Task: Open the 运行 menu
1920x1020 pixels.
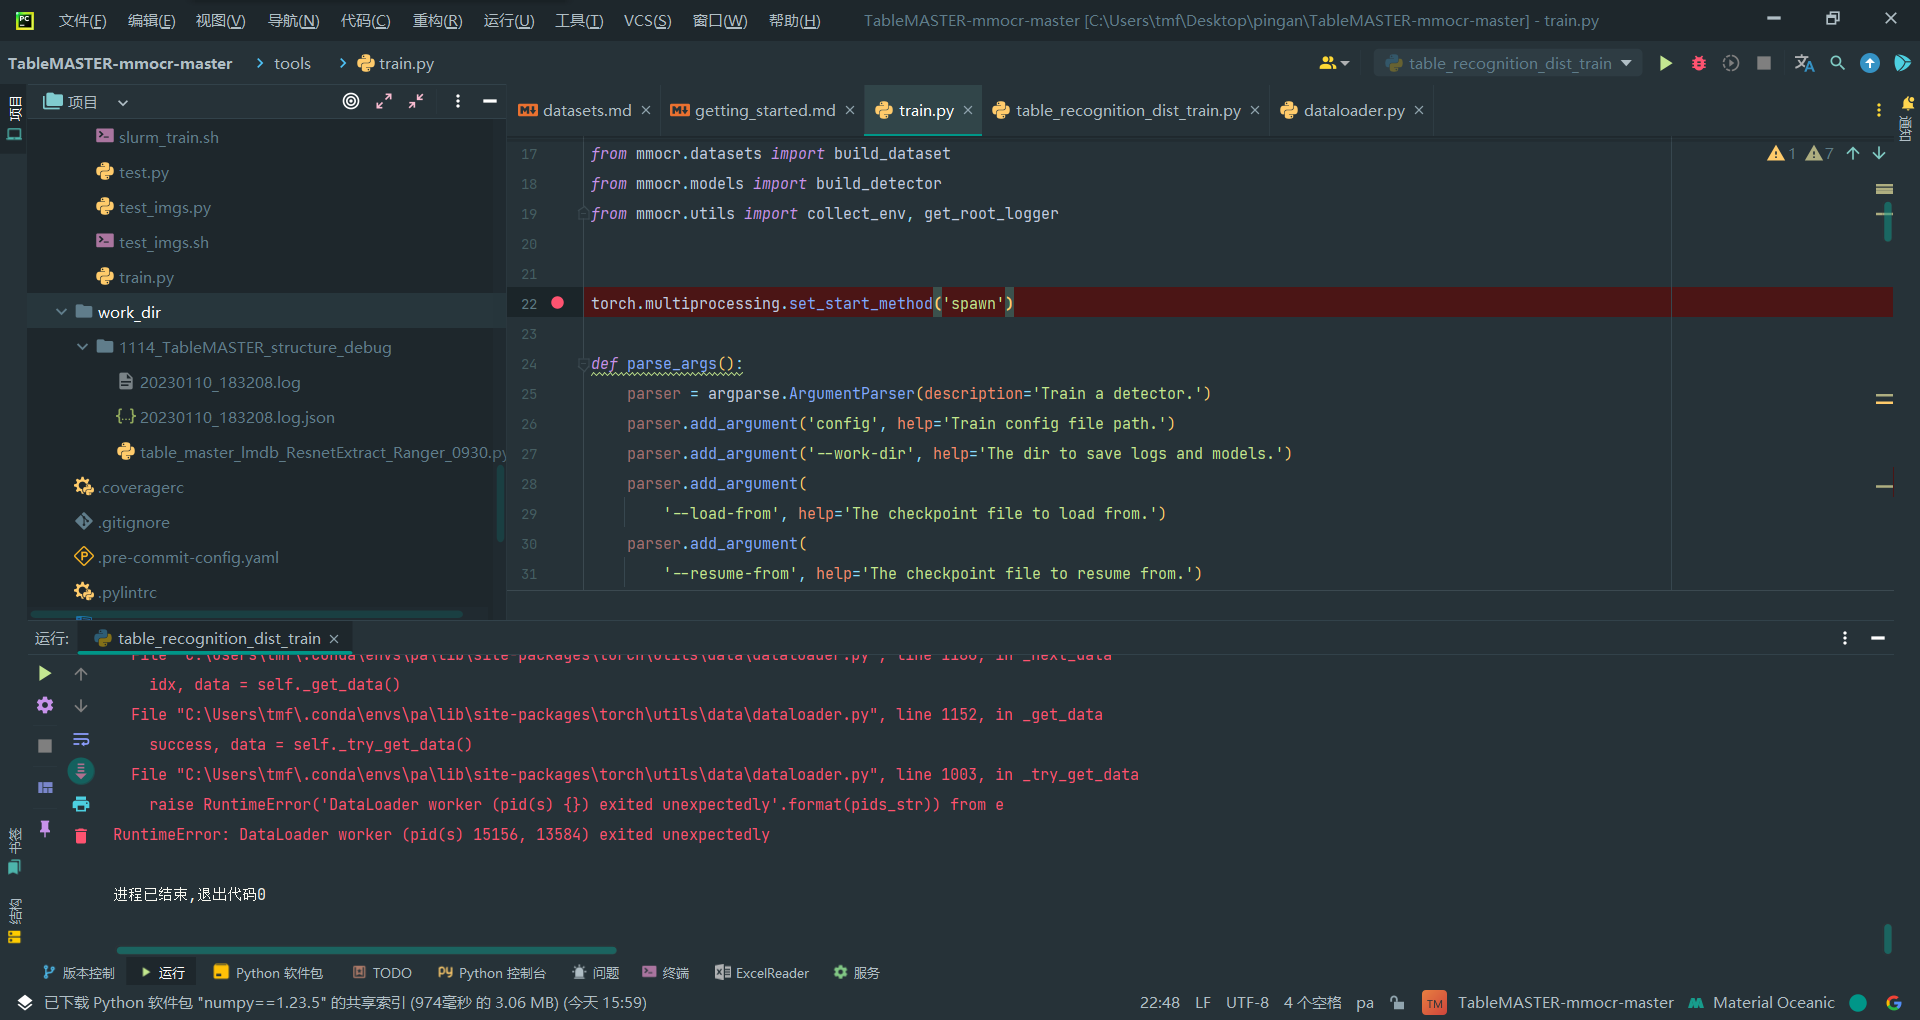Action: click(x=508, y=20)
